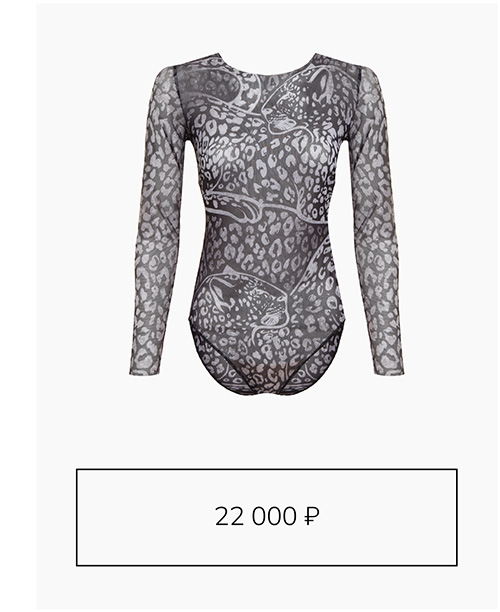Viewport: 500px width, 612px height.
Task: Click empty space left of price text
Action: click(x=144, y=517)
